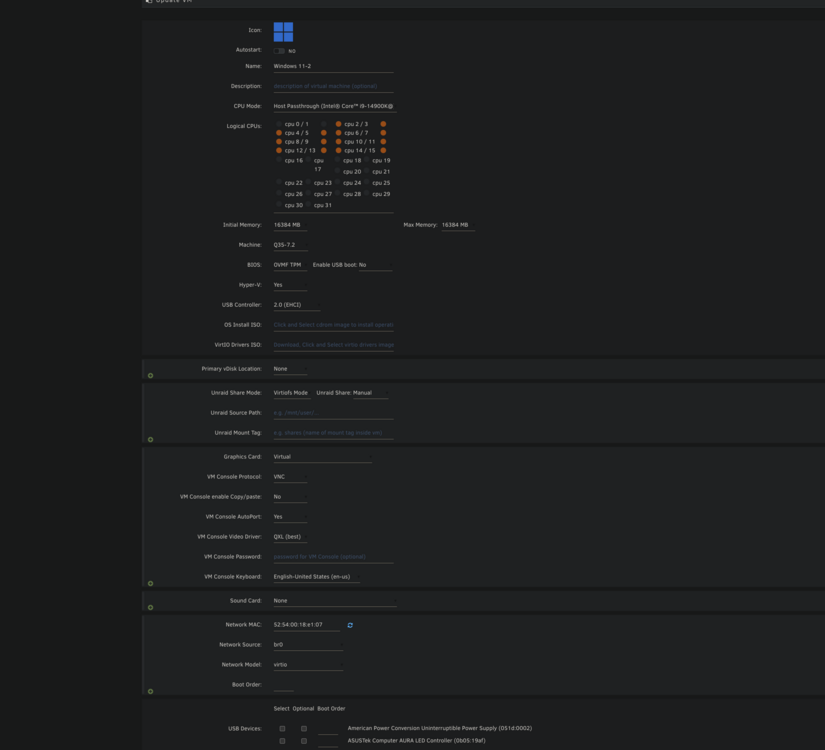Click the Unraid Source Path field

pyautogui.click(x=334, y=414)
